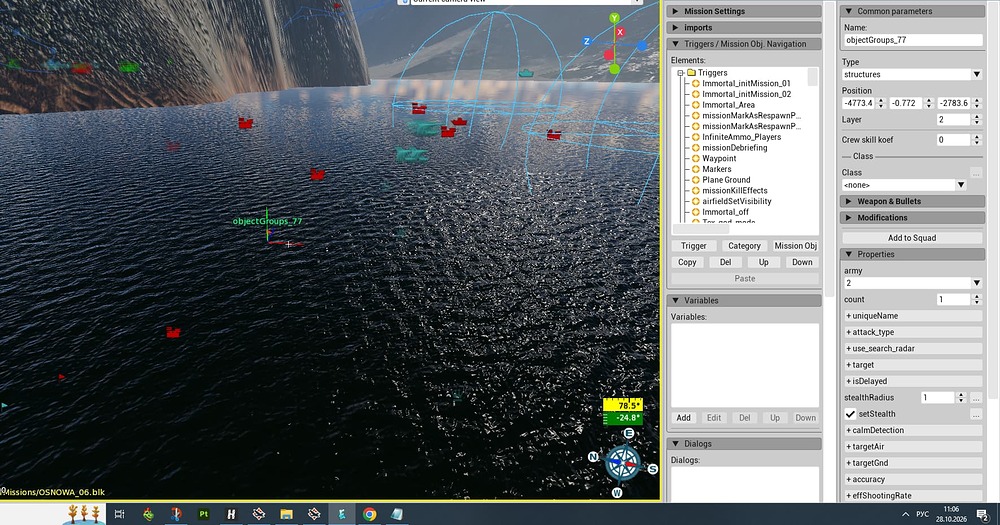Click the Plane Ground trigger icon
The image size is (1000, 525).
[696, 180]
